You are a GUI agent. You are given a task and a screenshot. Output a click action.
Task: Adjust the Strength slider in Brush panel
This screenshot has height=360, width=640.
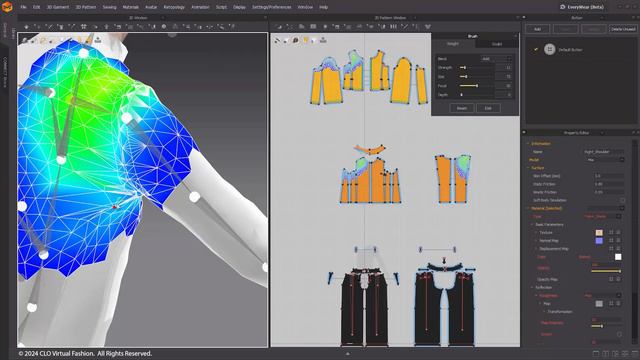click(x=476, y=68)
